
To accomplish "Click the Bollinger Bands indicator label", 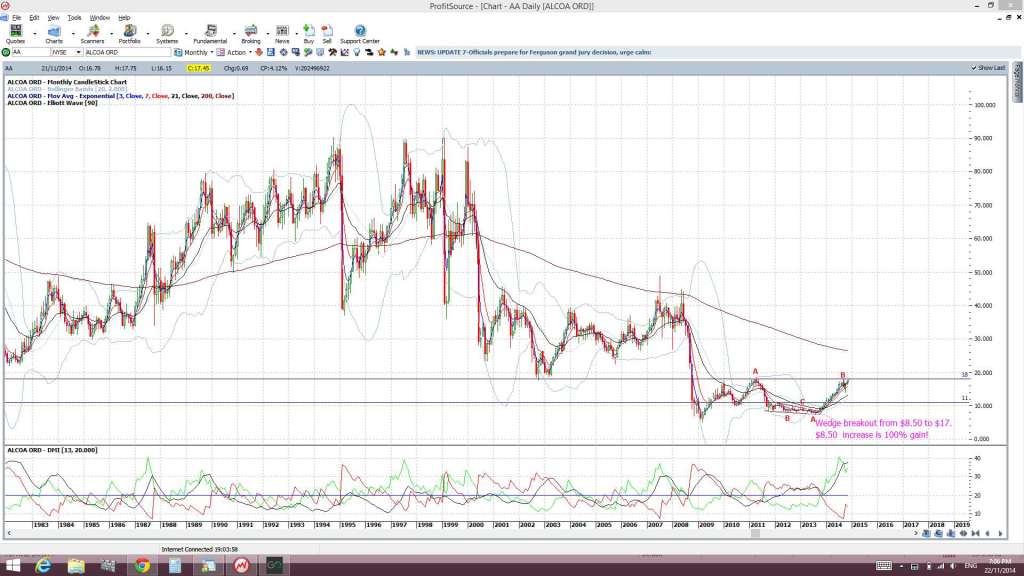I will (x=67, y=89).
